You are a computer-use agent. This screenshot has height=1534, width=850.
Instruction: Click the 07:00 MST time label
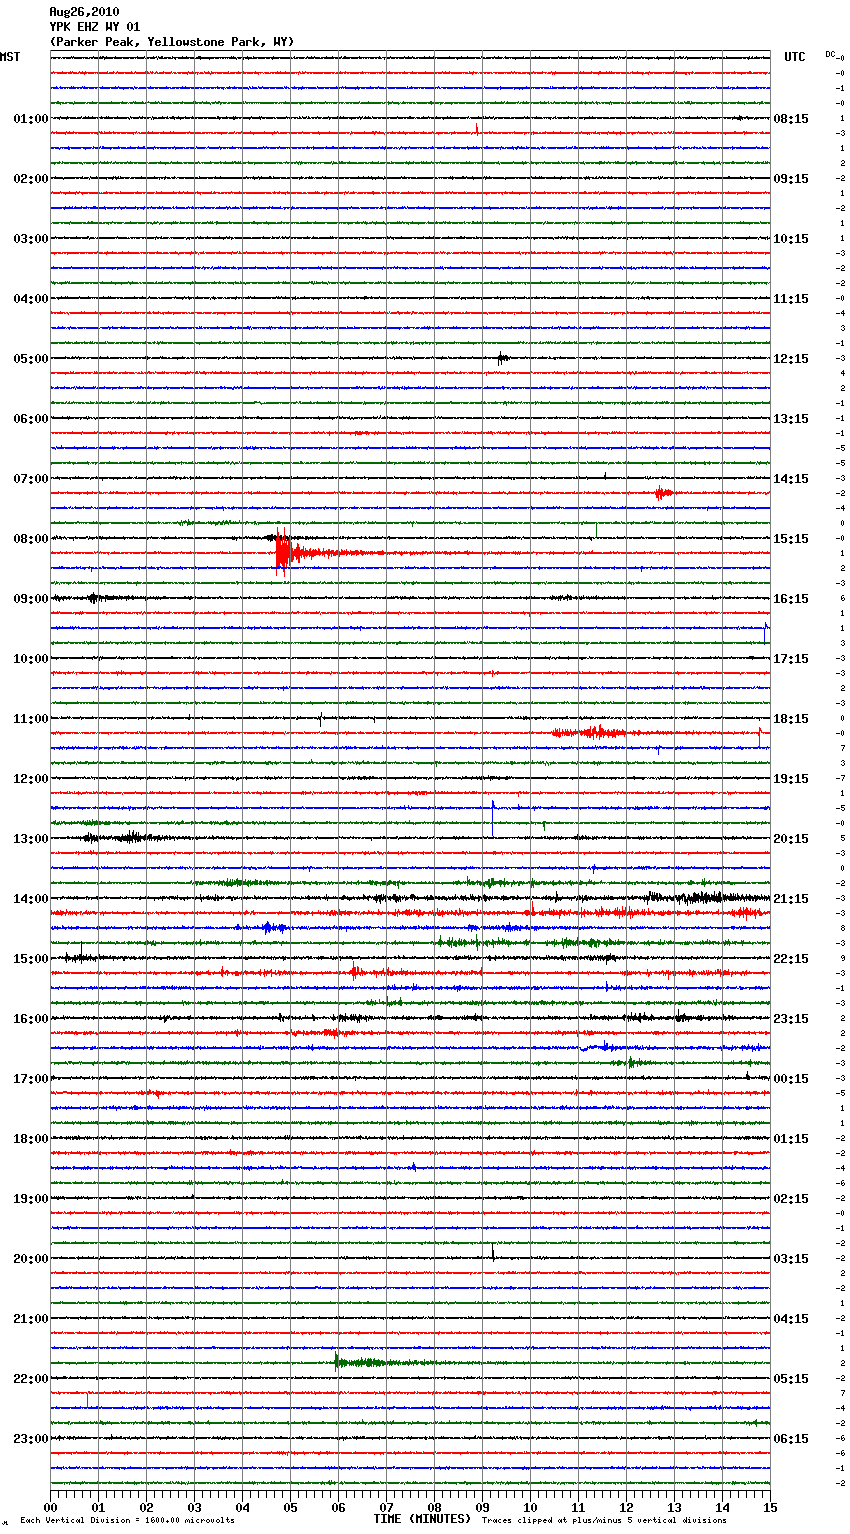pos(31,479)
